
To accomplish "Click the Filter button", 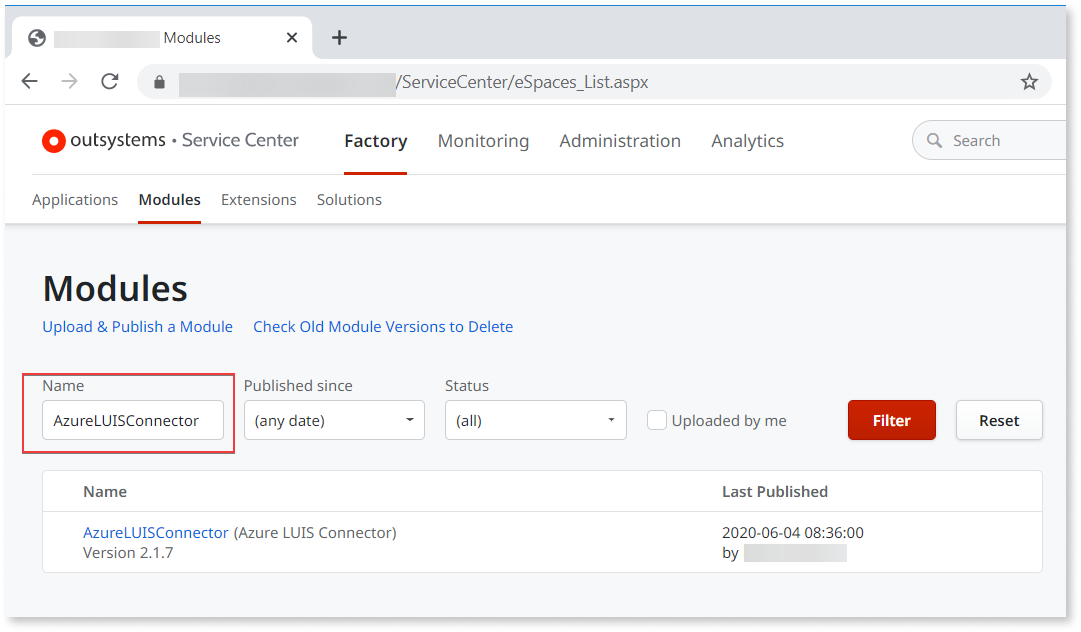I will pyautogui.click(x=891, y=420).
